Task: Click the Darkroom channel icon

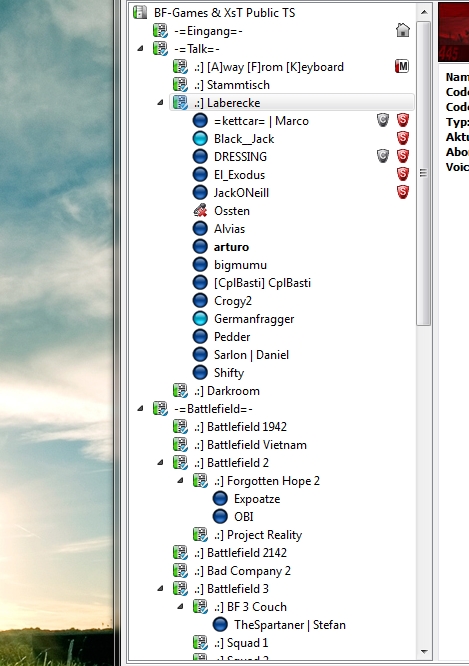Action: (x=180, y=390)
